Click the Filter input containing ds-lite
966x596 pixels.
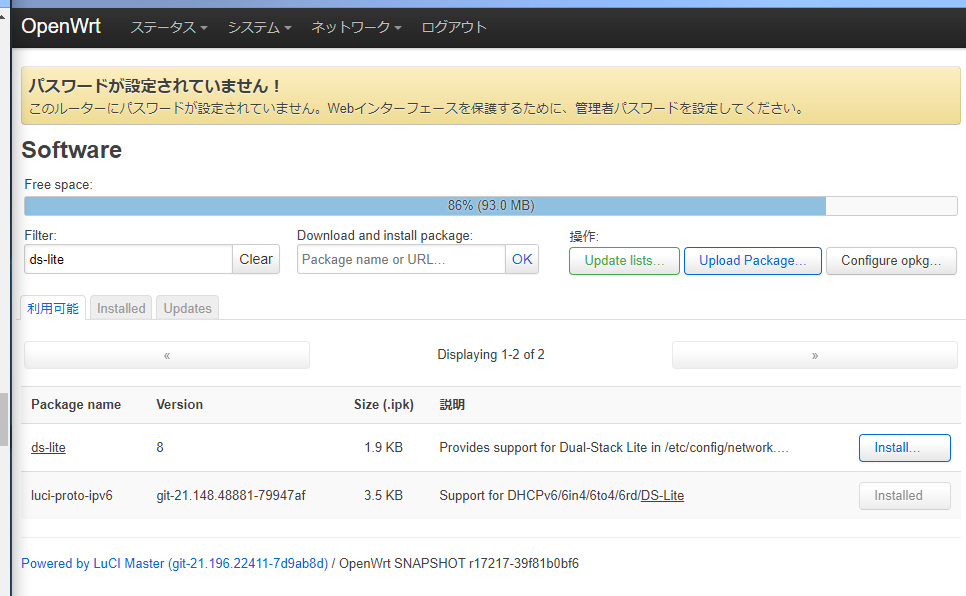pyautogui.click(x=128, y=259)
